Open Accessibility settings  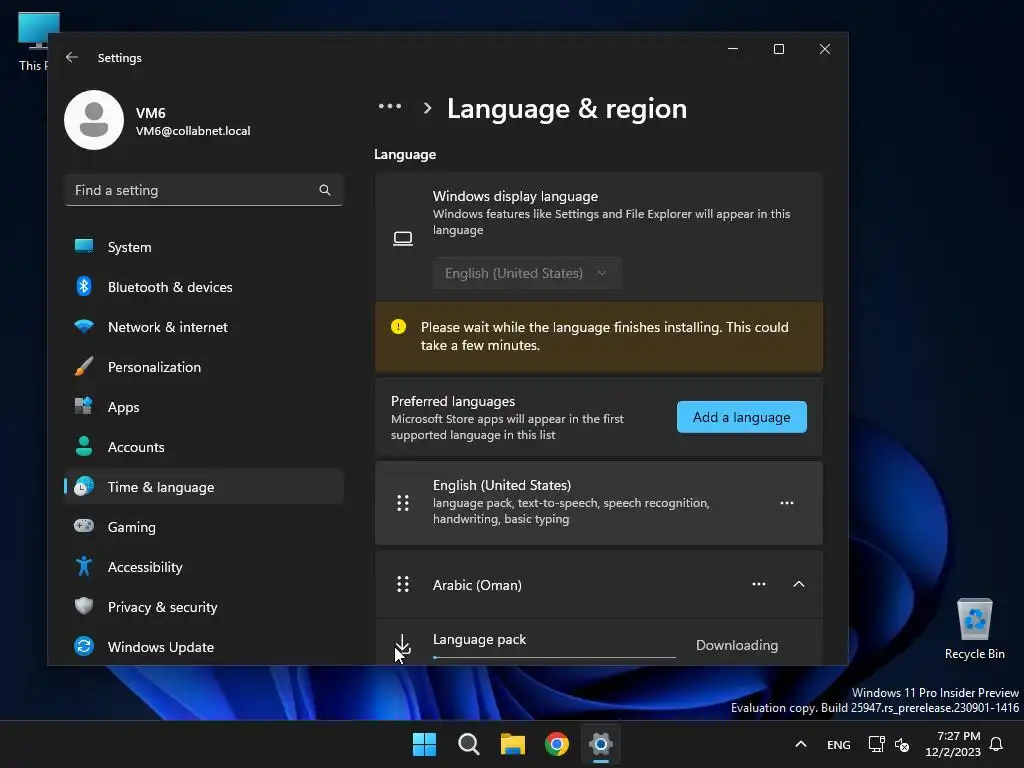pyautogui.click(x=204, y=567)
